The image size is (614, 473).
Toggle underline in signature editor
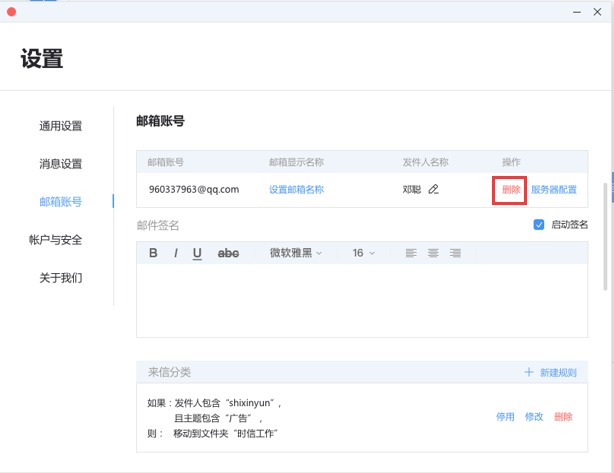tap(197, 253)
